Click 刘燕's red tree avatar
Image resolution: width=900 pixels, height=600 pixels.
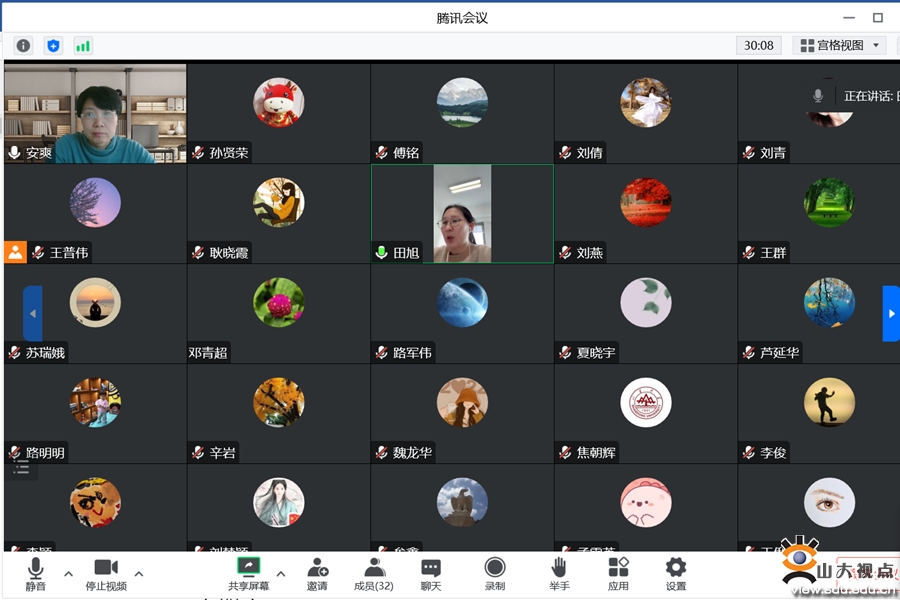point(646,202)
